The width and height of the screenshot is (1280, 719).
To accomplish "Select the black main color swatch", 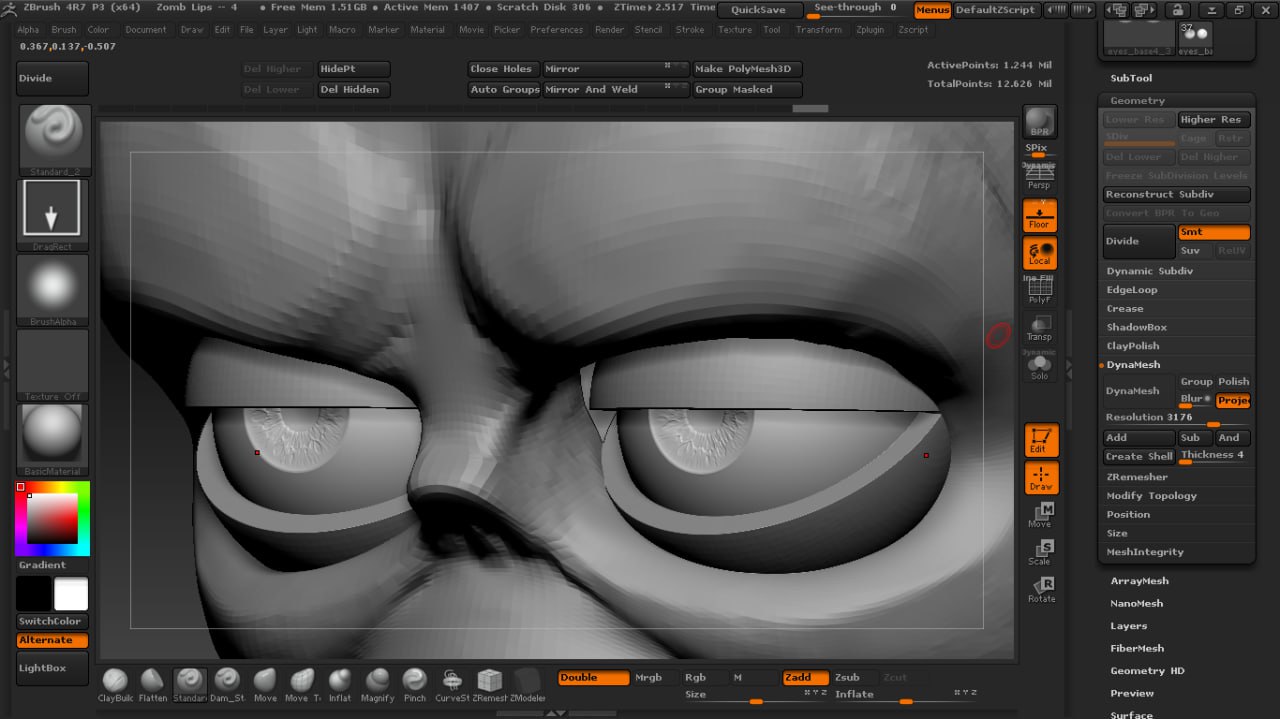I will point(33,594).
